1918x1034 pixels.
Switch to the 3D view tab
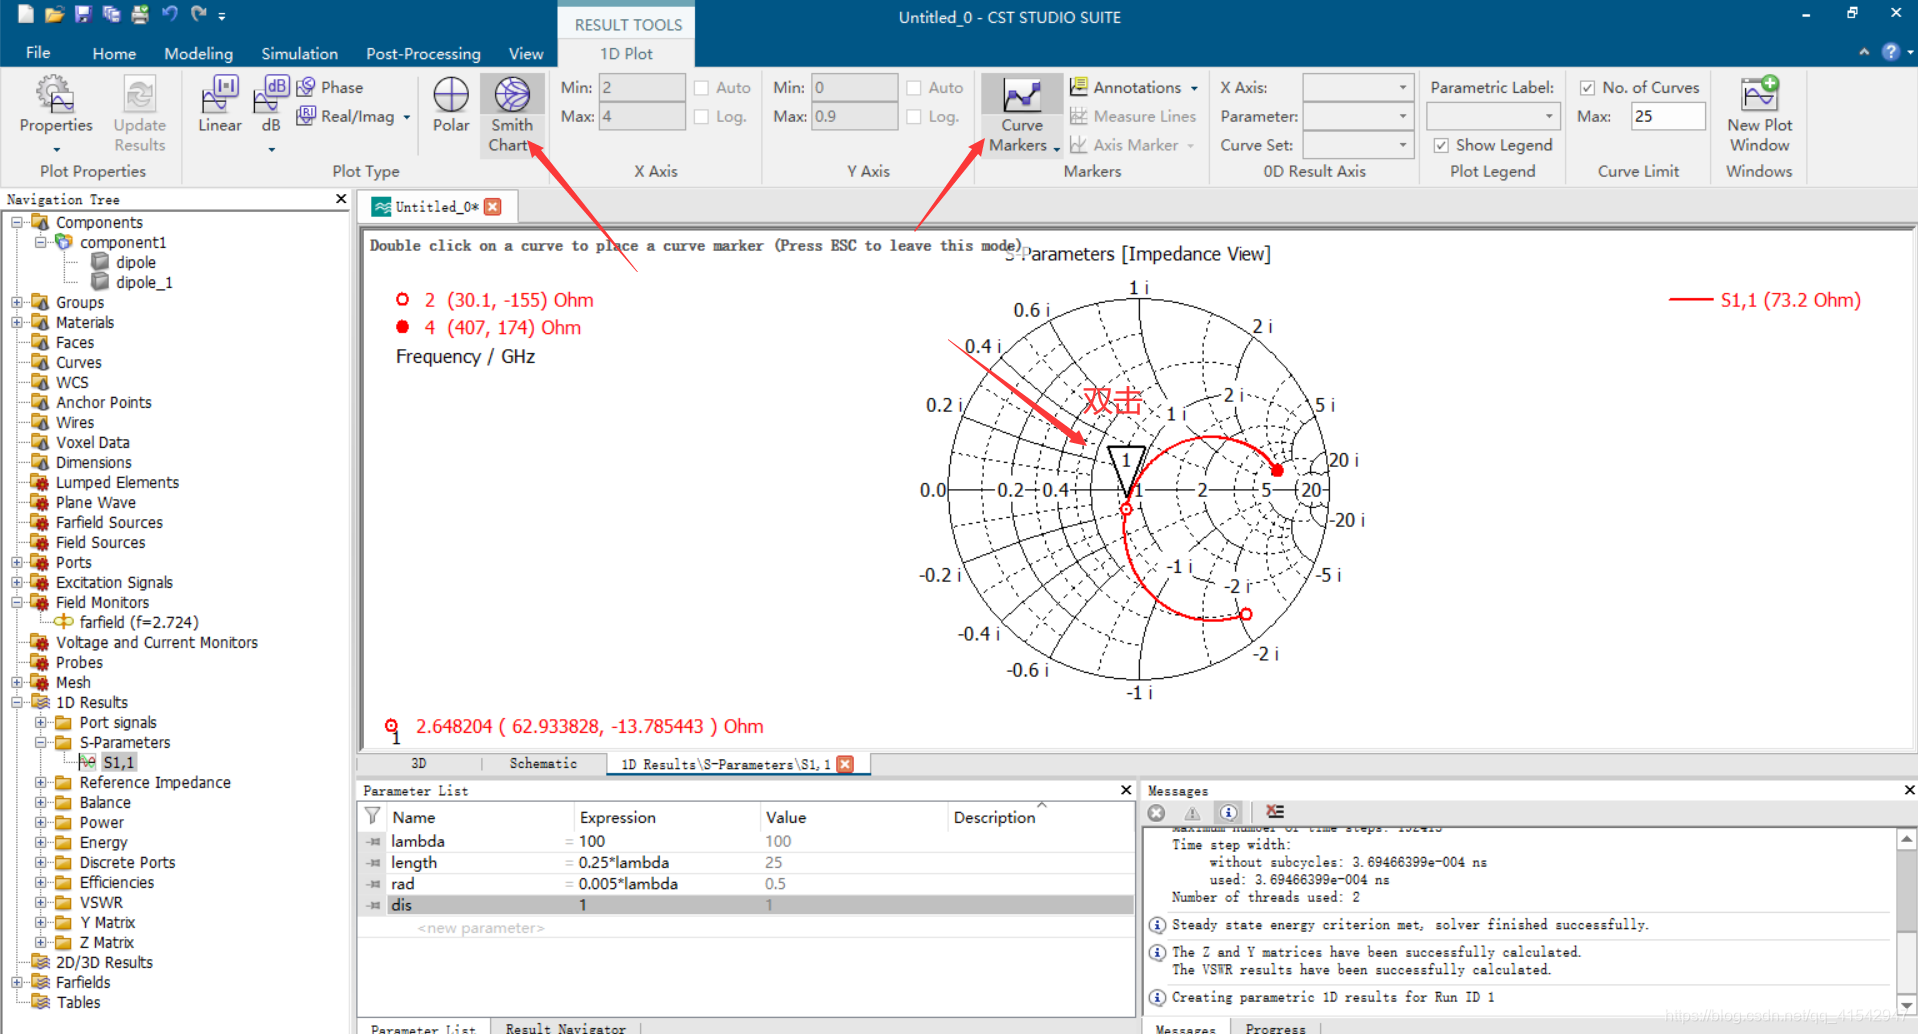[x=419, y=764]
